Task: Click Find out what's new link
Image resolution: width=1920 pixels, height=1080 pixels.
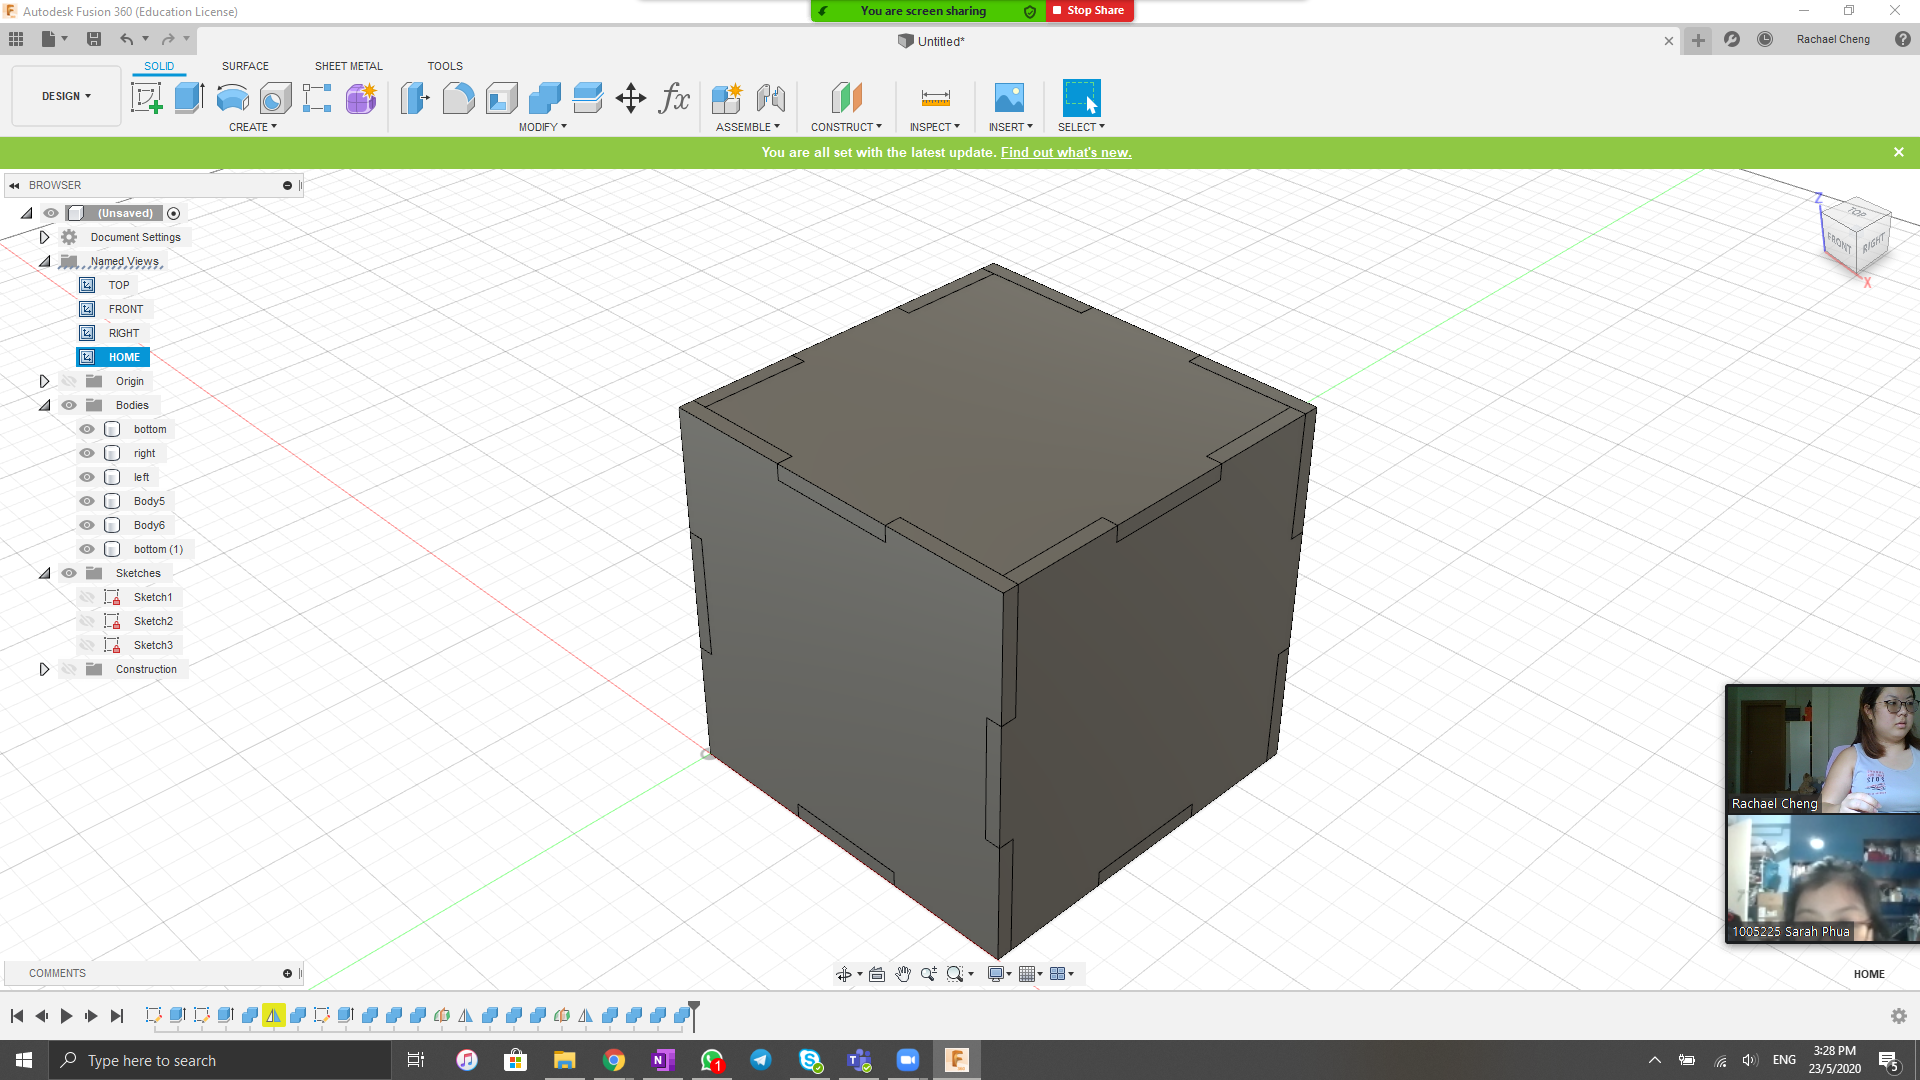Action: click(1066, 152)
